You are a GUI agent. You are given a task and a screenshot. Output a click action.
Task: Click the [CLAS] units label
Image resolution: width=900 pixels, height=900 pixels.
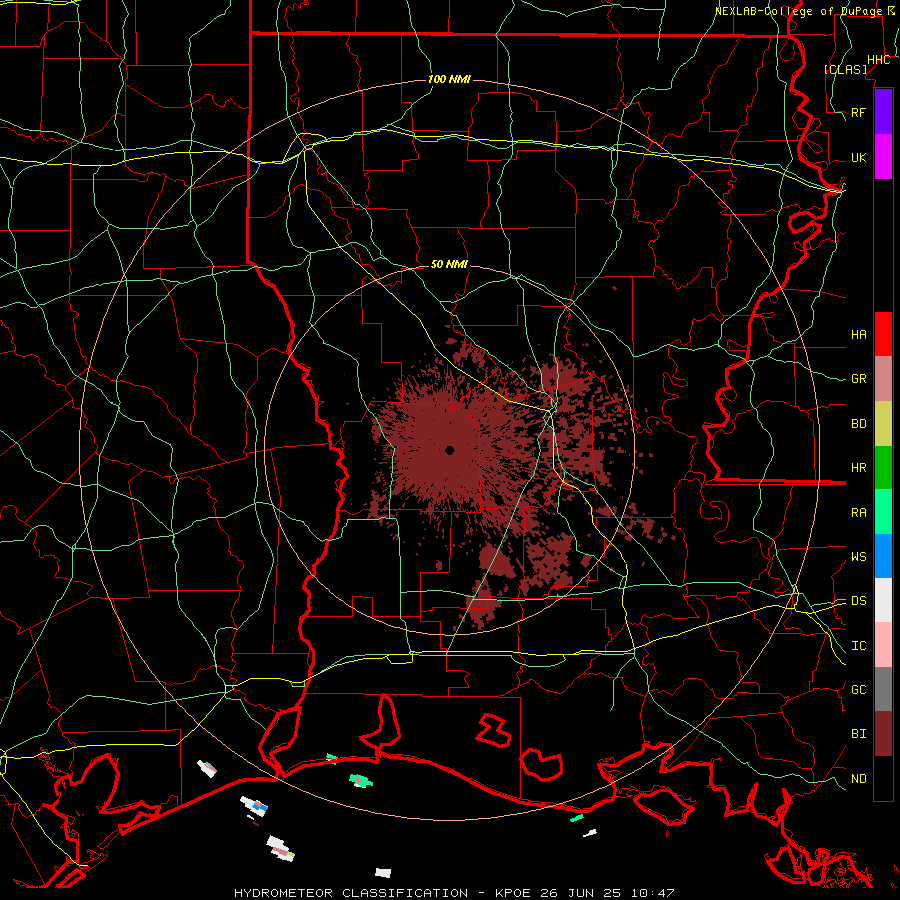point(845,69)
